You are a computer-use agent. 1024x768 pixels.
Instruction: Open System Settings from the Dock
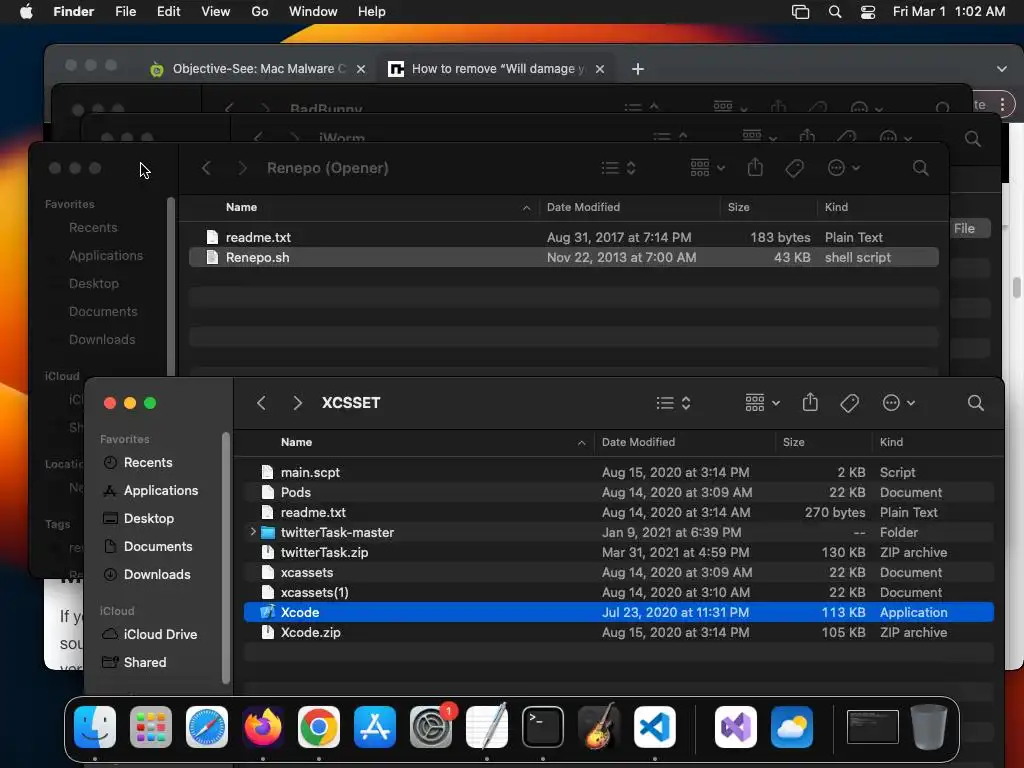coord(431,727)
